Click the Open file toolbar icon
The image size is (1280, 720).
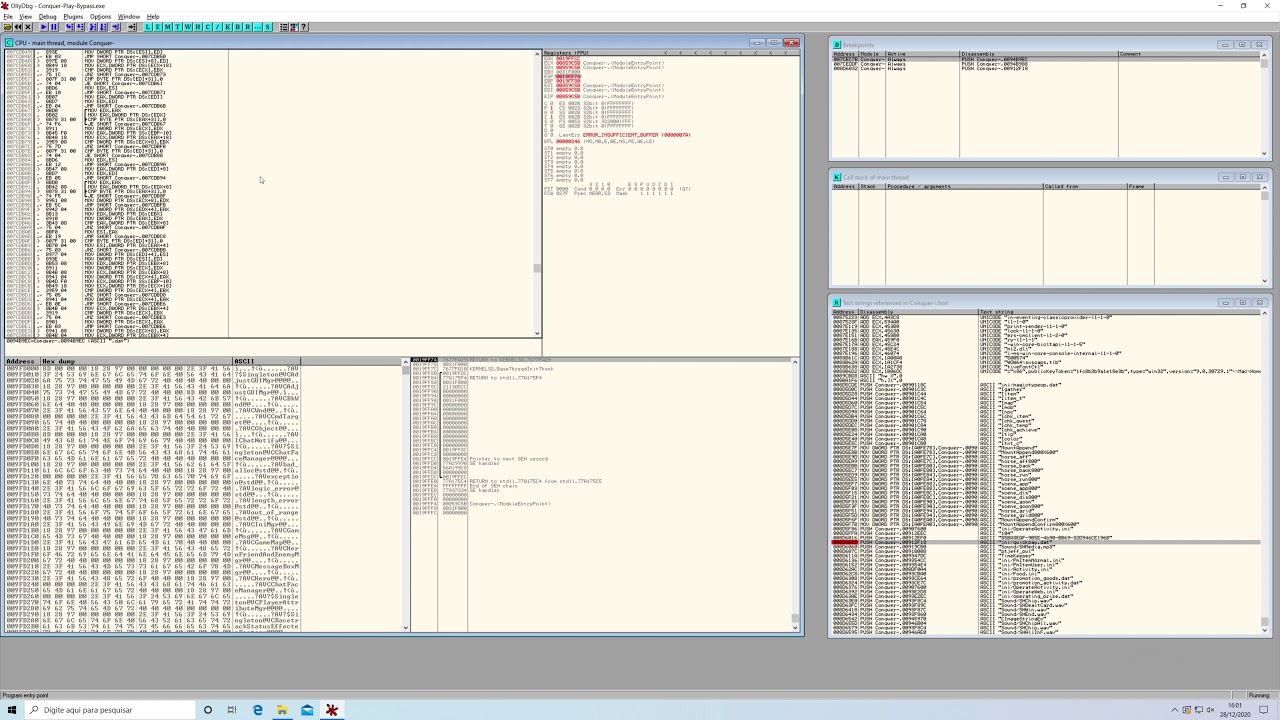[7, 27]
